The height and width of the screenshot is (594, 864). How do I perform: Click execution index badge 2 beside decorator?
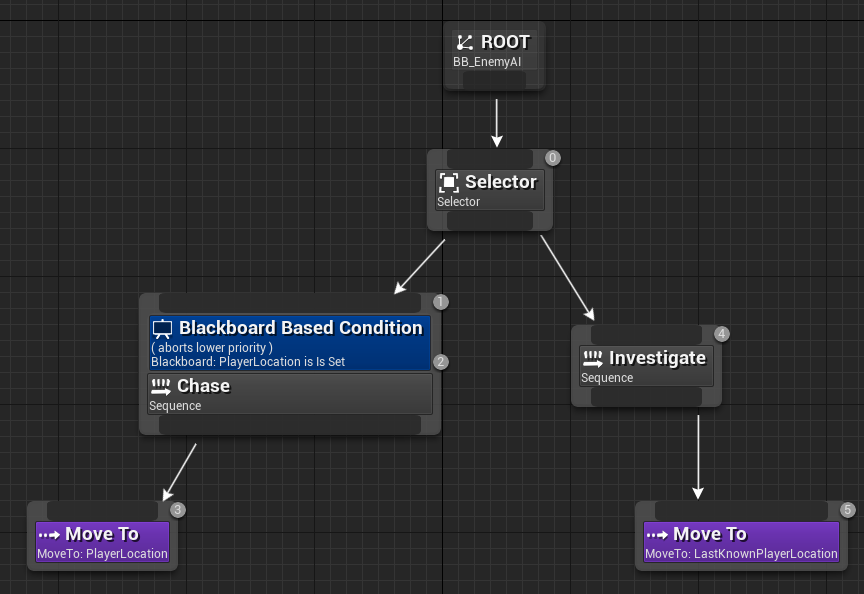[x=441, y=362]
